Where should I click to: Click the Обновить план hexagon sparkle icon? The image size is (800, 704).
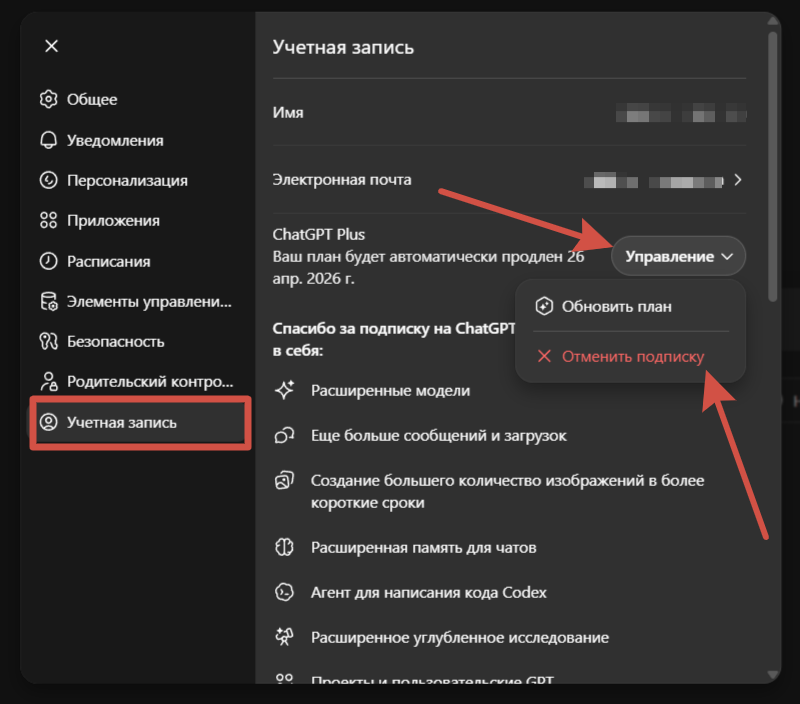click(x=544, y=306)
